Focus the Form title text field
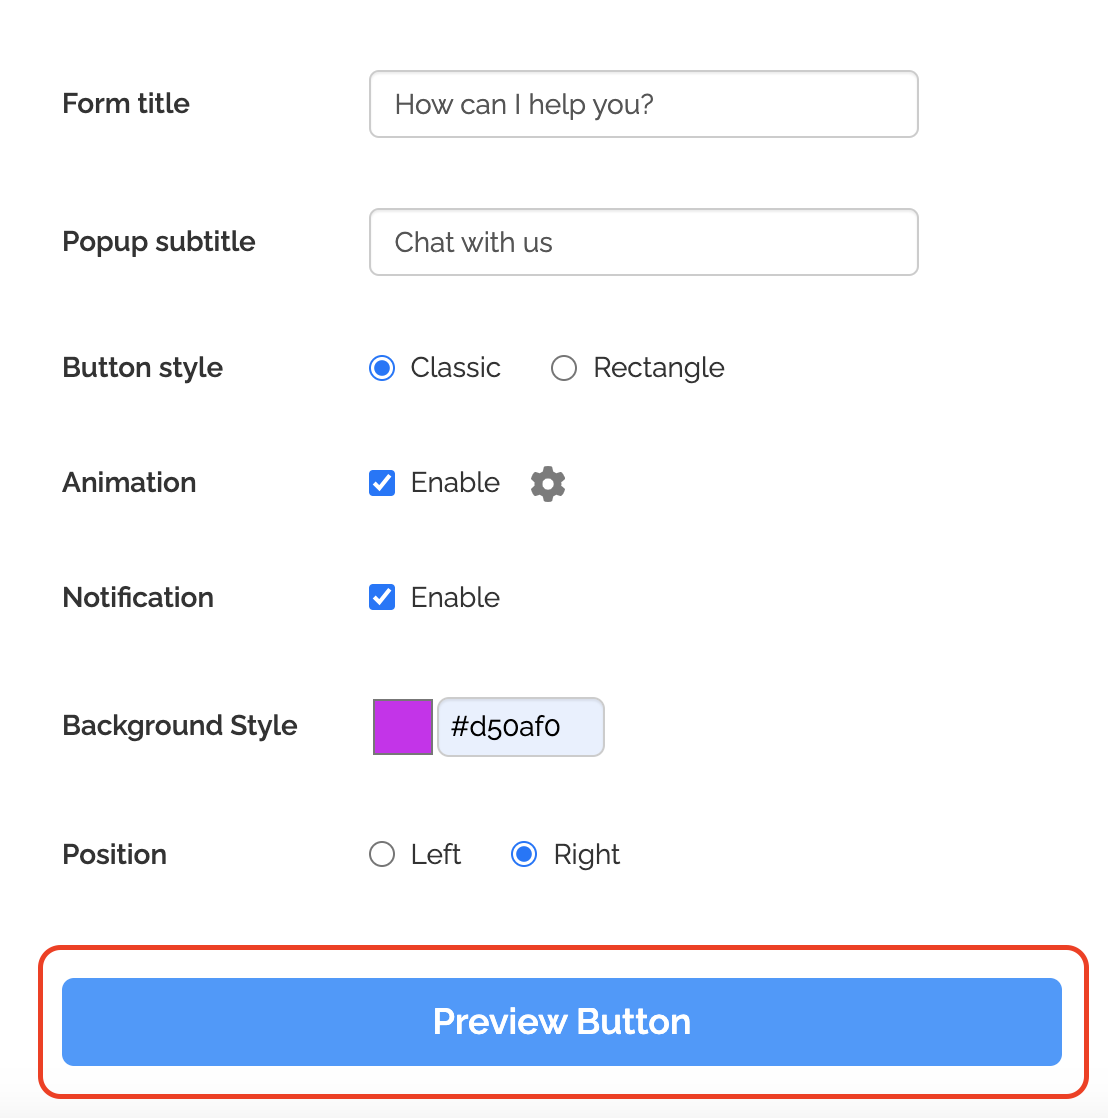The height and width of the screenshot is (1118, 1108). point(643,104)
